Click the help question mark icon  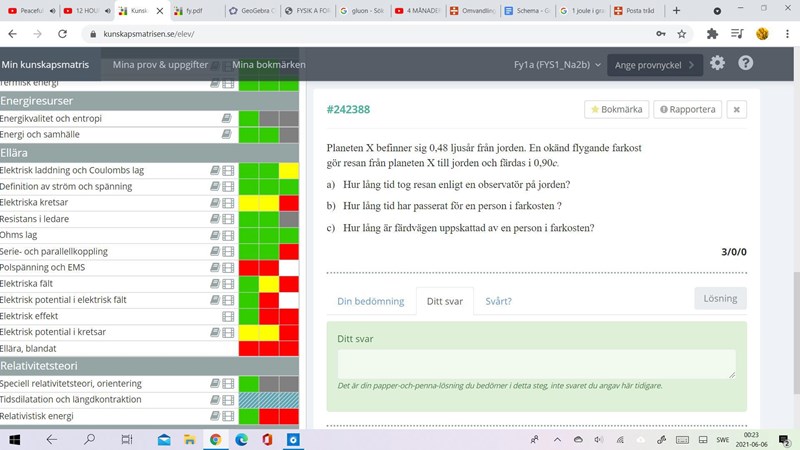point(746,63)
